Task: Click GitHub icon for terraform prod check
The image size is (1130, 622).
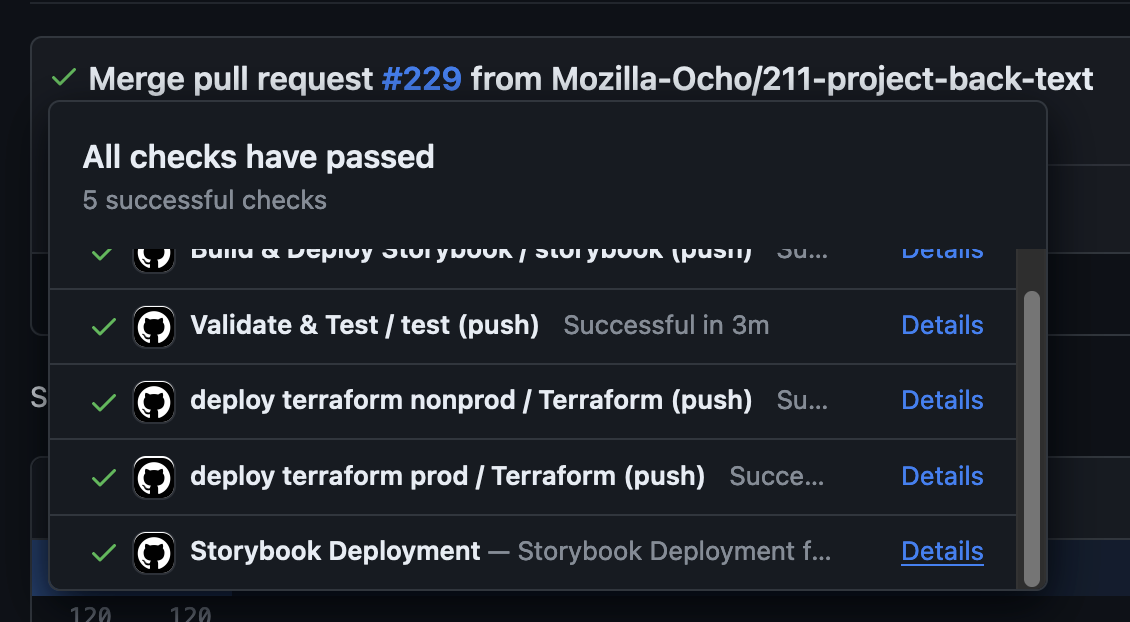Action: pyautogui.click(x=154, y=477)
